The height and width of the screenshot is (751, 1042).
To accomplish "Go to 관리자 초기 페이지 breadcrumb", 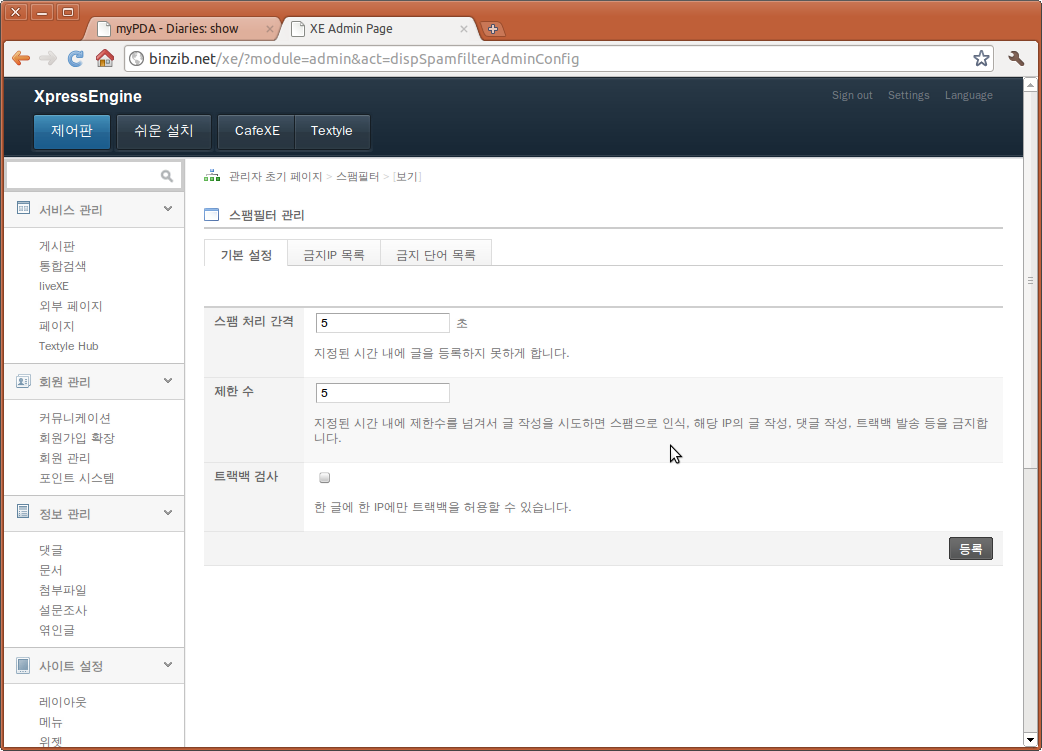I will [x=275, y=176].
